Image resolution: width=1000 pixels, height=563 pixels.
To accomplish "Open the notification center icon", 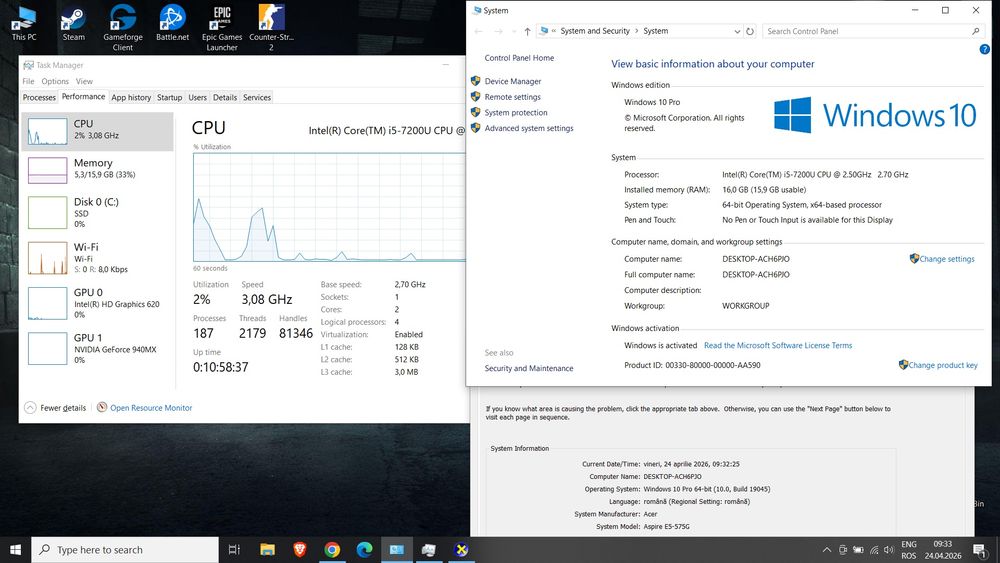I will tap(980, 550).
